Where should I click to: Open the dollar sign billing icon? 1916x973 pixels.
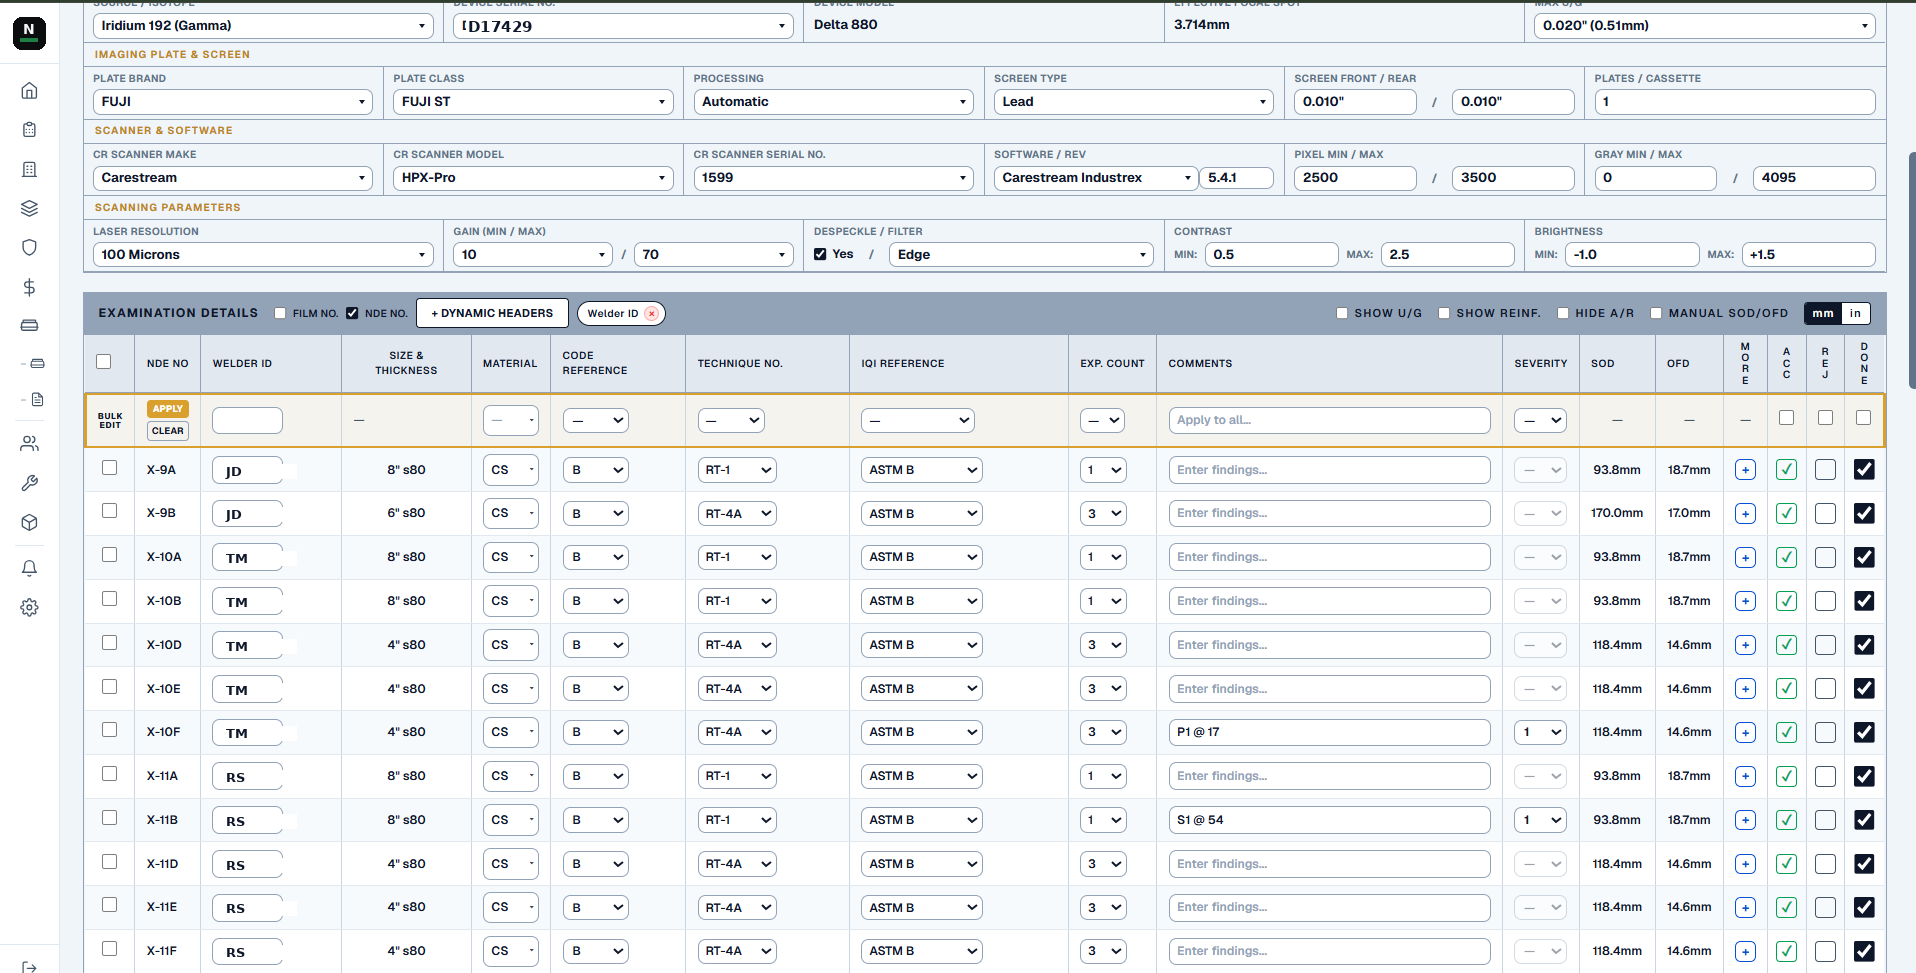pyautogui.click(x=29, y=287)
